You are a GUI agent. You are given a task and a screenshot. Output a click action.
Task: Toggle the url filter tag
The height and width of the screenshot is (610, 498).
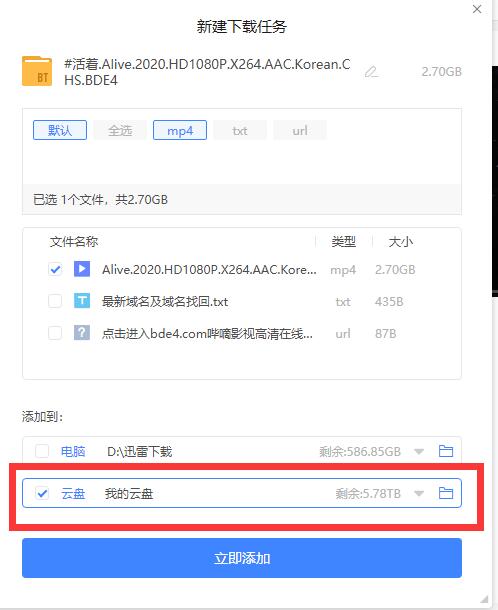point(300,130)
